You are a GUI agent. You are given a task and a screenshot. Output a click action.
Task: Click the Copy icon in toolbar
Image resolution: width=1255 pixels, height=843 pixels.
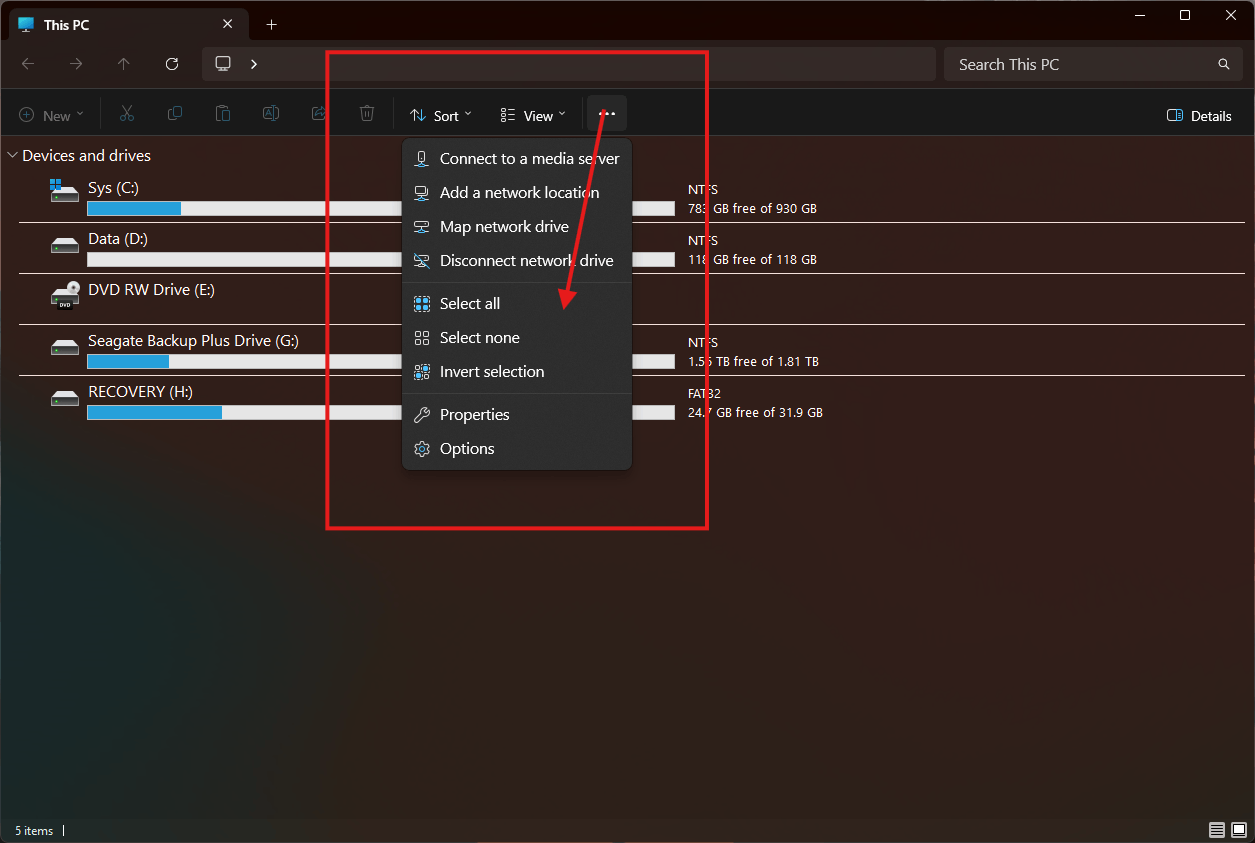pyautogui.click(x=175, y=114)
